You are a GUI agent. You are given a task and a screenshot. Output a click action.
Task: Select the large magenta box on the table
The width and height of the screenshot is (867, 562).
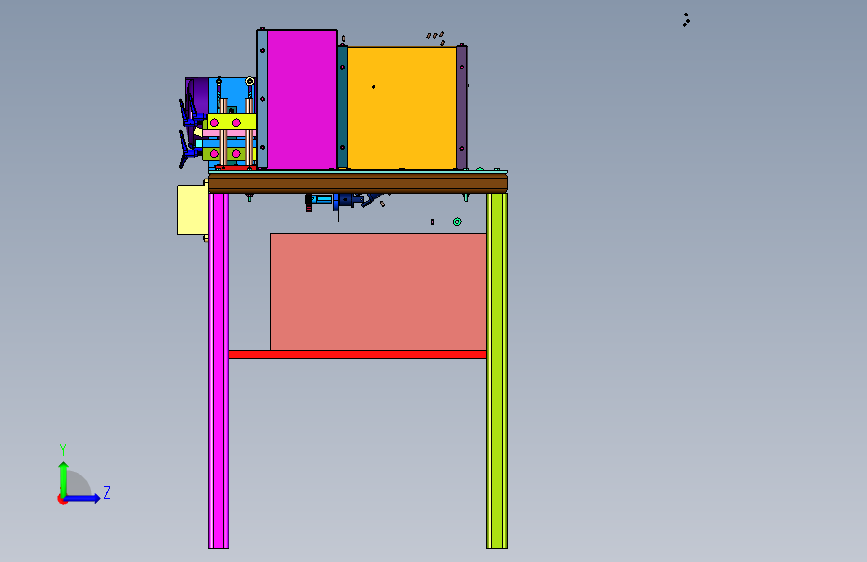[302, 100]
